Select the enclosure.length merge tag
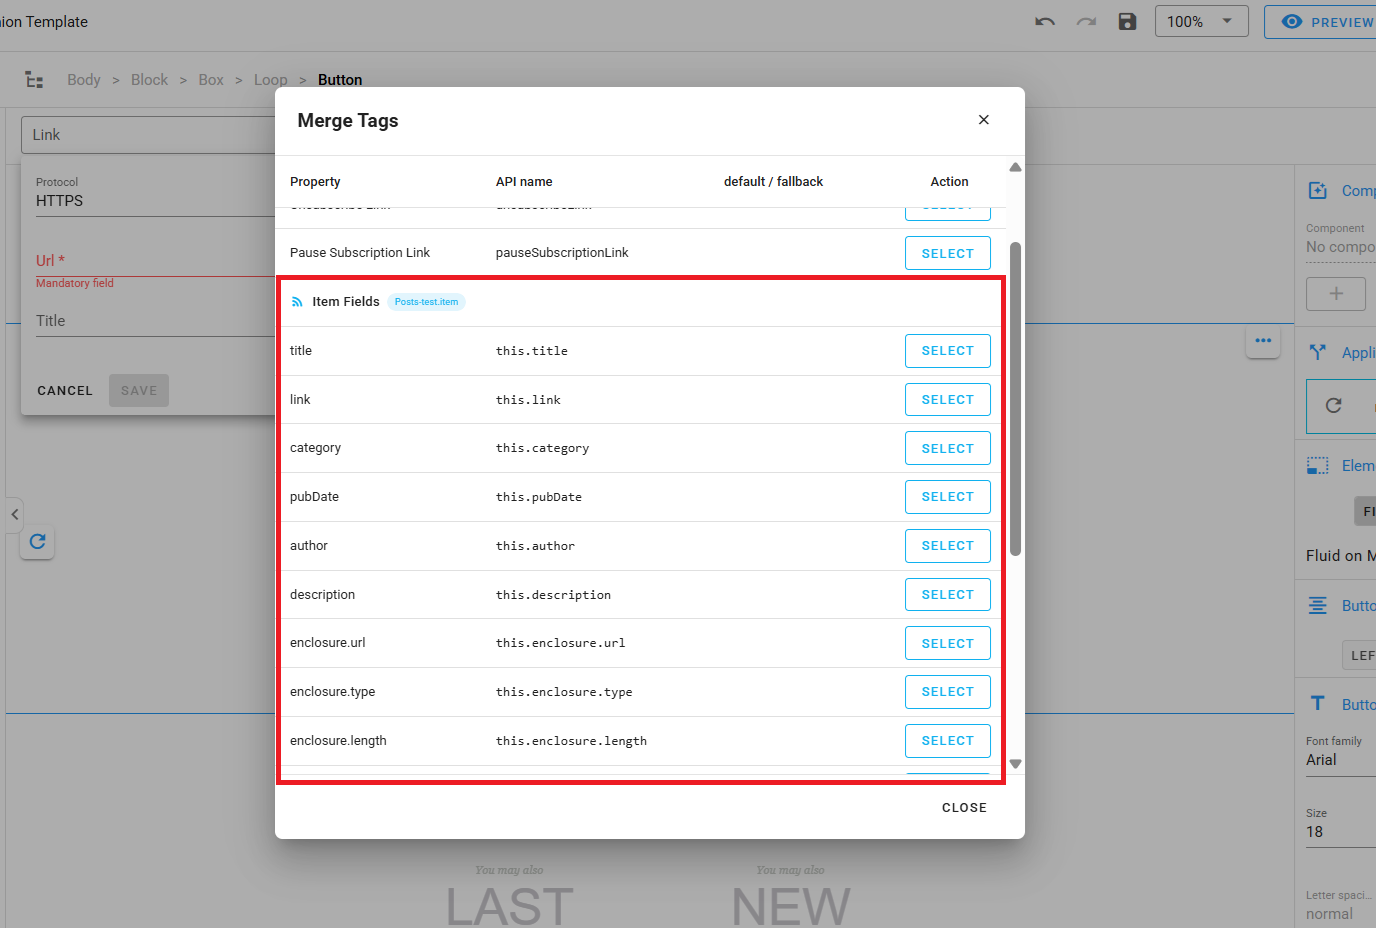This screenshot has width=1376, height=928. point(948,741)
